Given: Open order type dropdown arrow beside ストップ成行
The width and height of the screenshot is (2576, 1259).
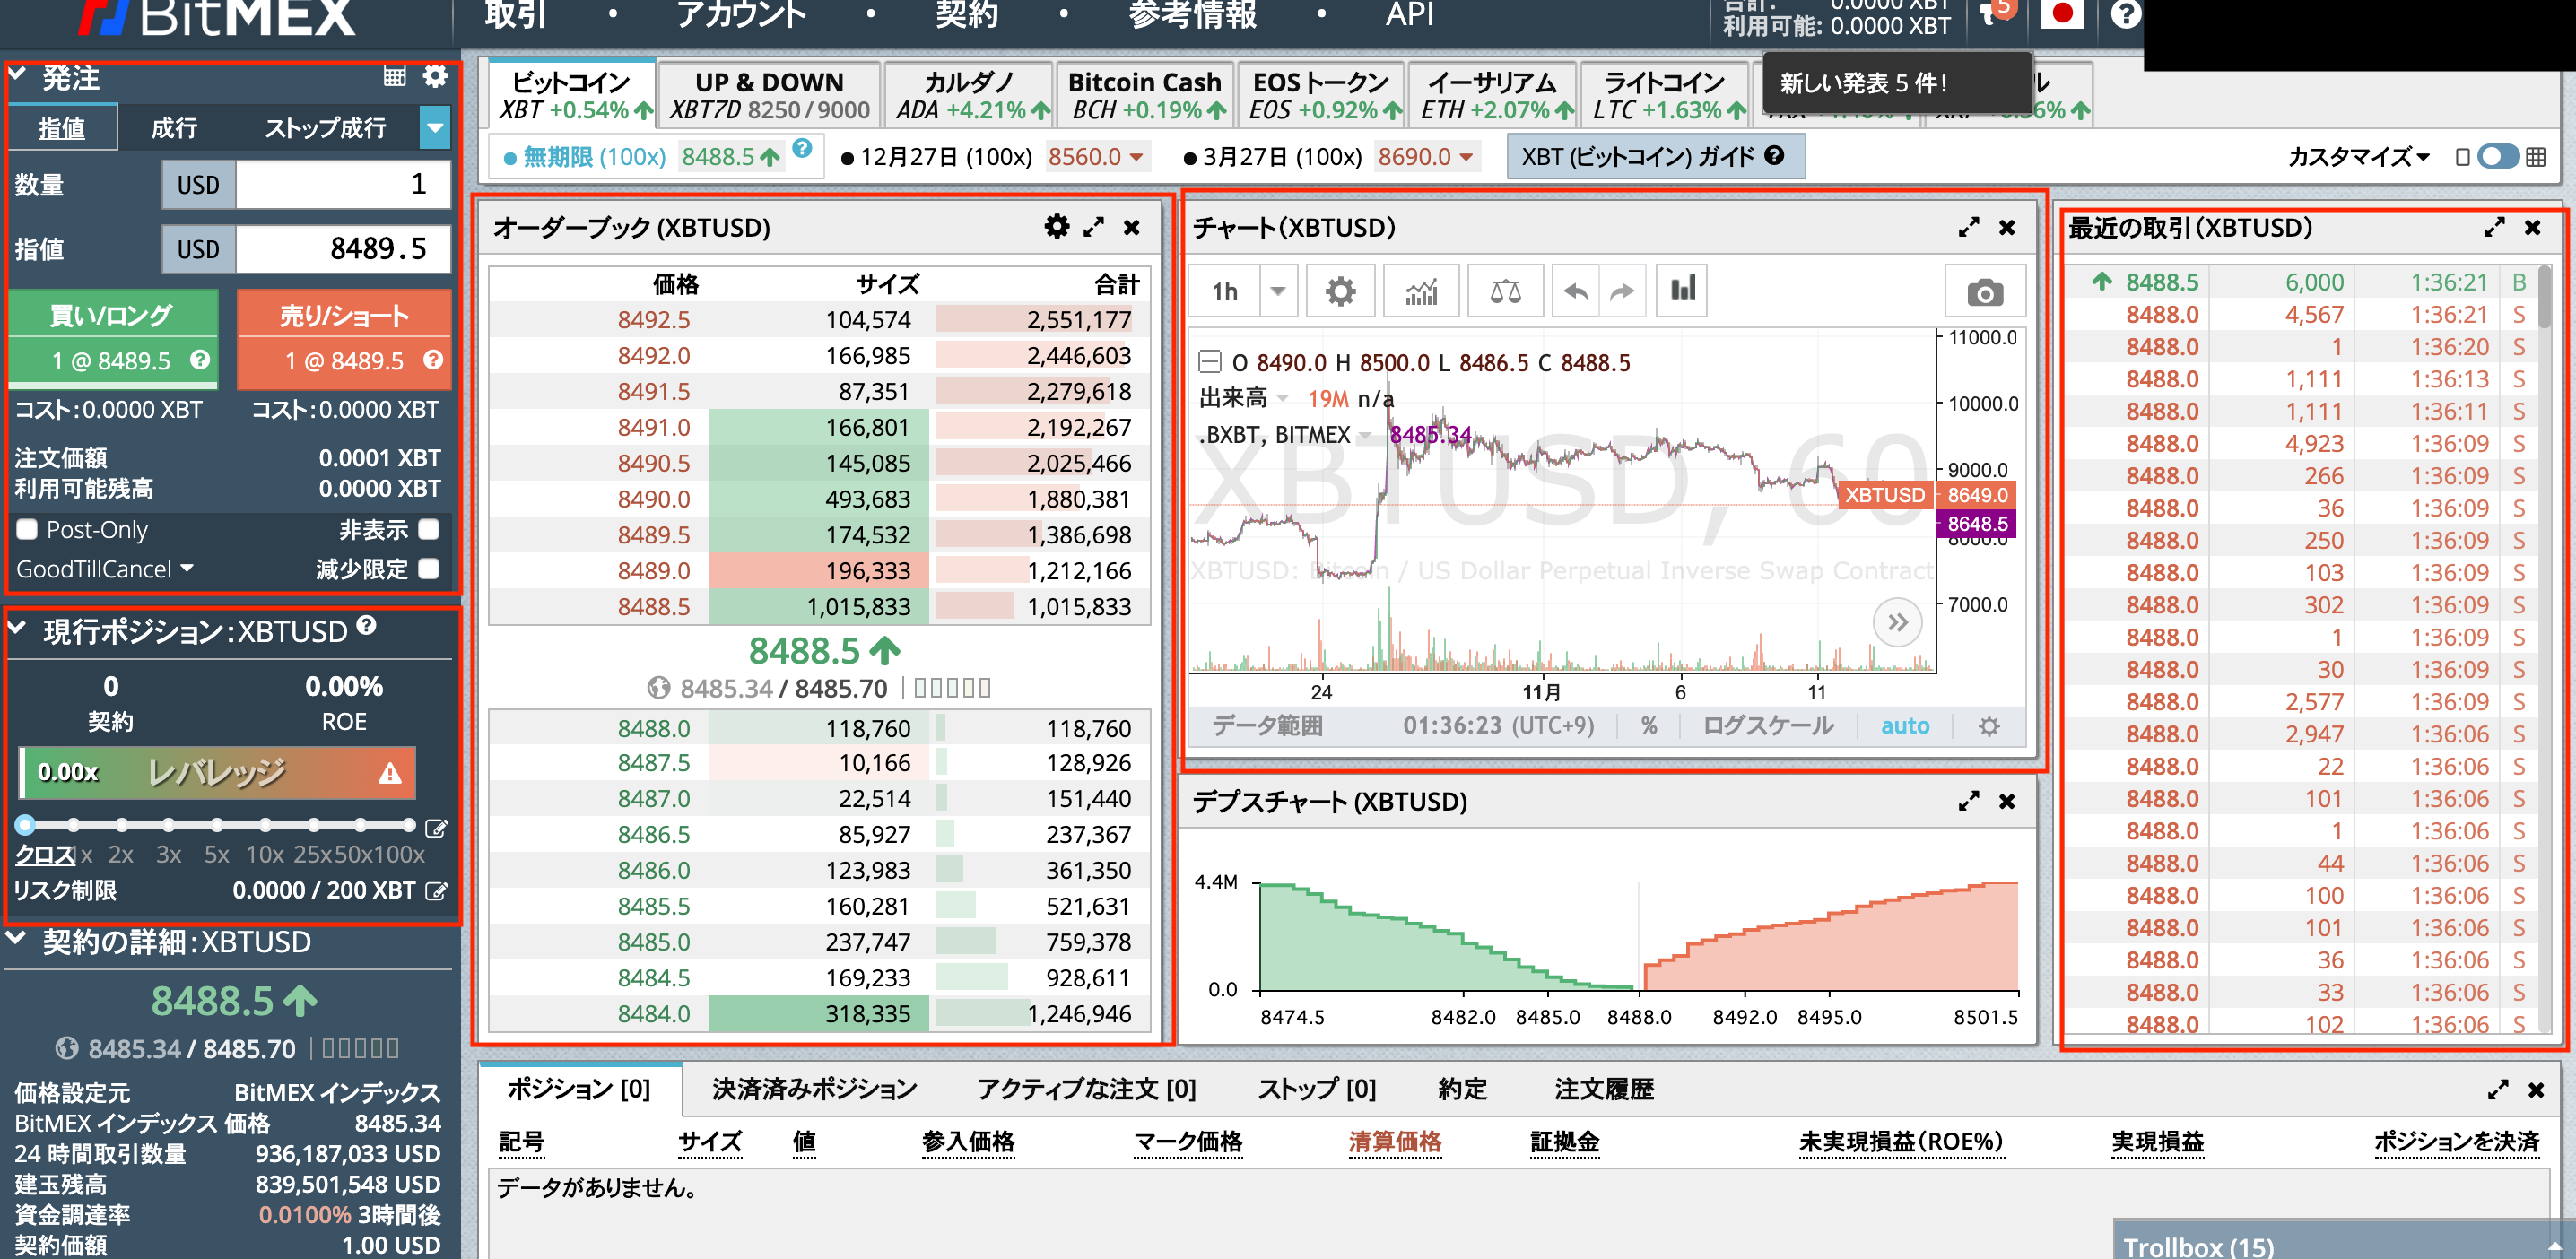Looking at the screenshot, I should (434, 127).
